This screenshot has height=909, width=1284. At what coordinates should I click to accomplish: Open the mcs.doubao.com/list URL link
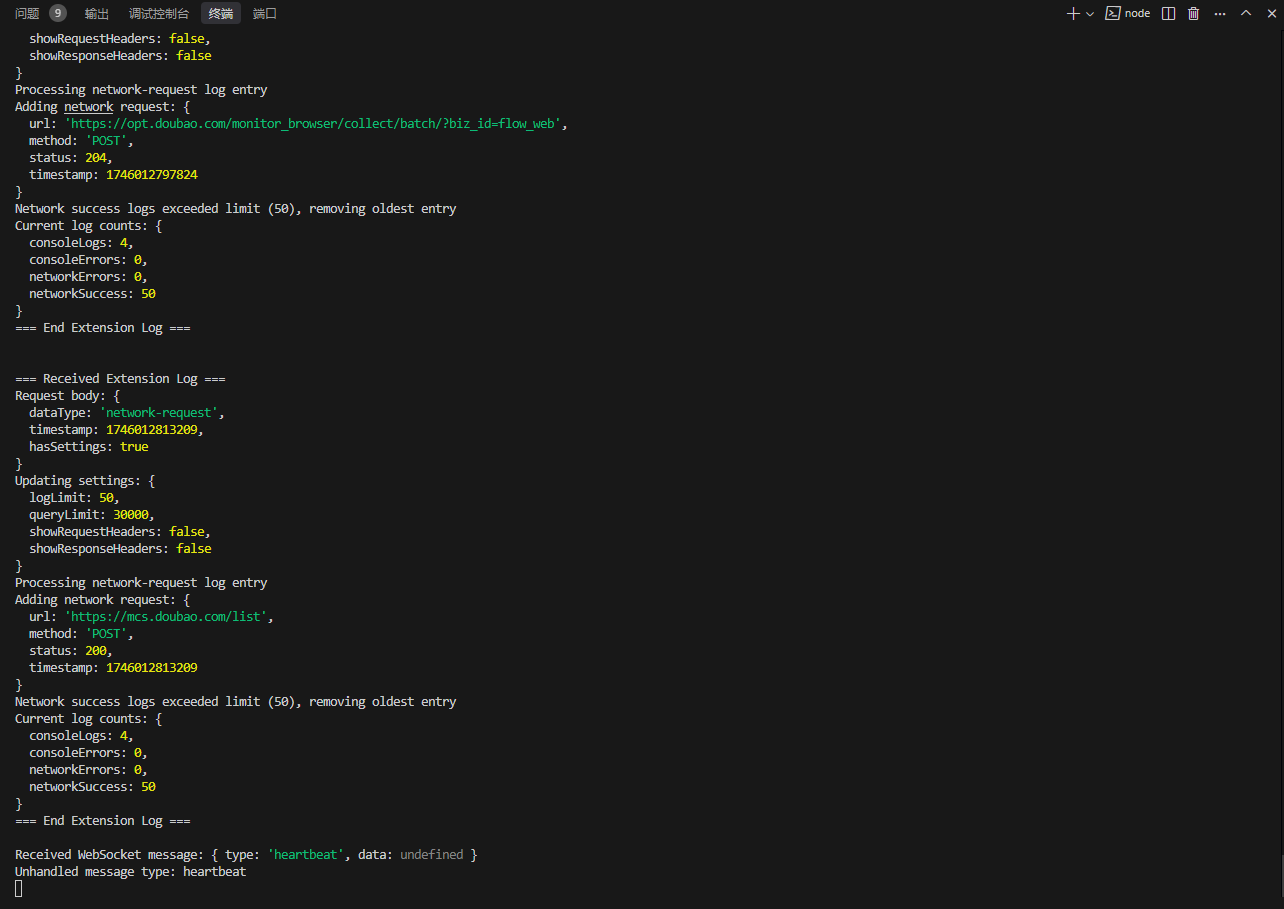(167, 617)
